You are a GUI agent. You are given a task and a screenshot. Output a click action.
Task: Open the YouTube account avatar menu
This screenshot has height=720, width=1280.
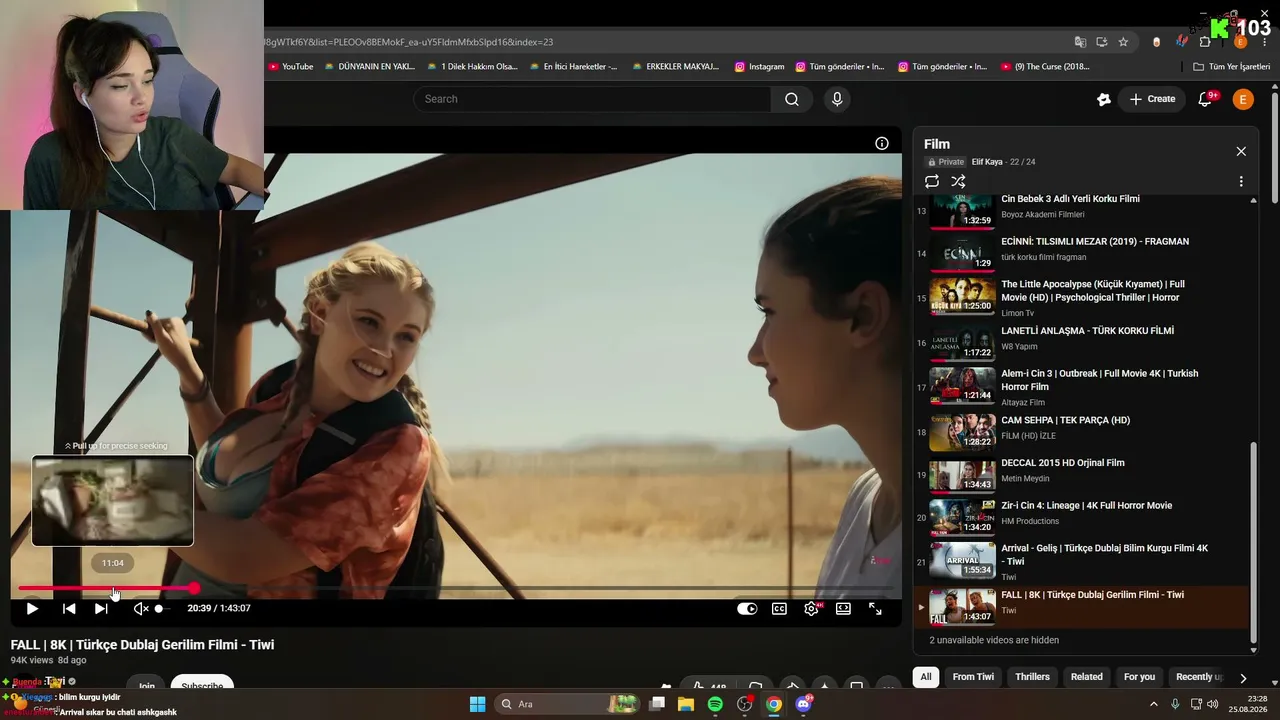pyautogui.click(x=1243, y=99)
